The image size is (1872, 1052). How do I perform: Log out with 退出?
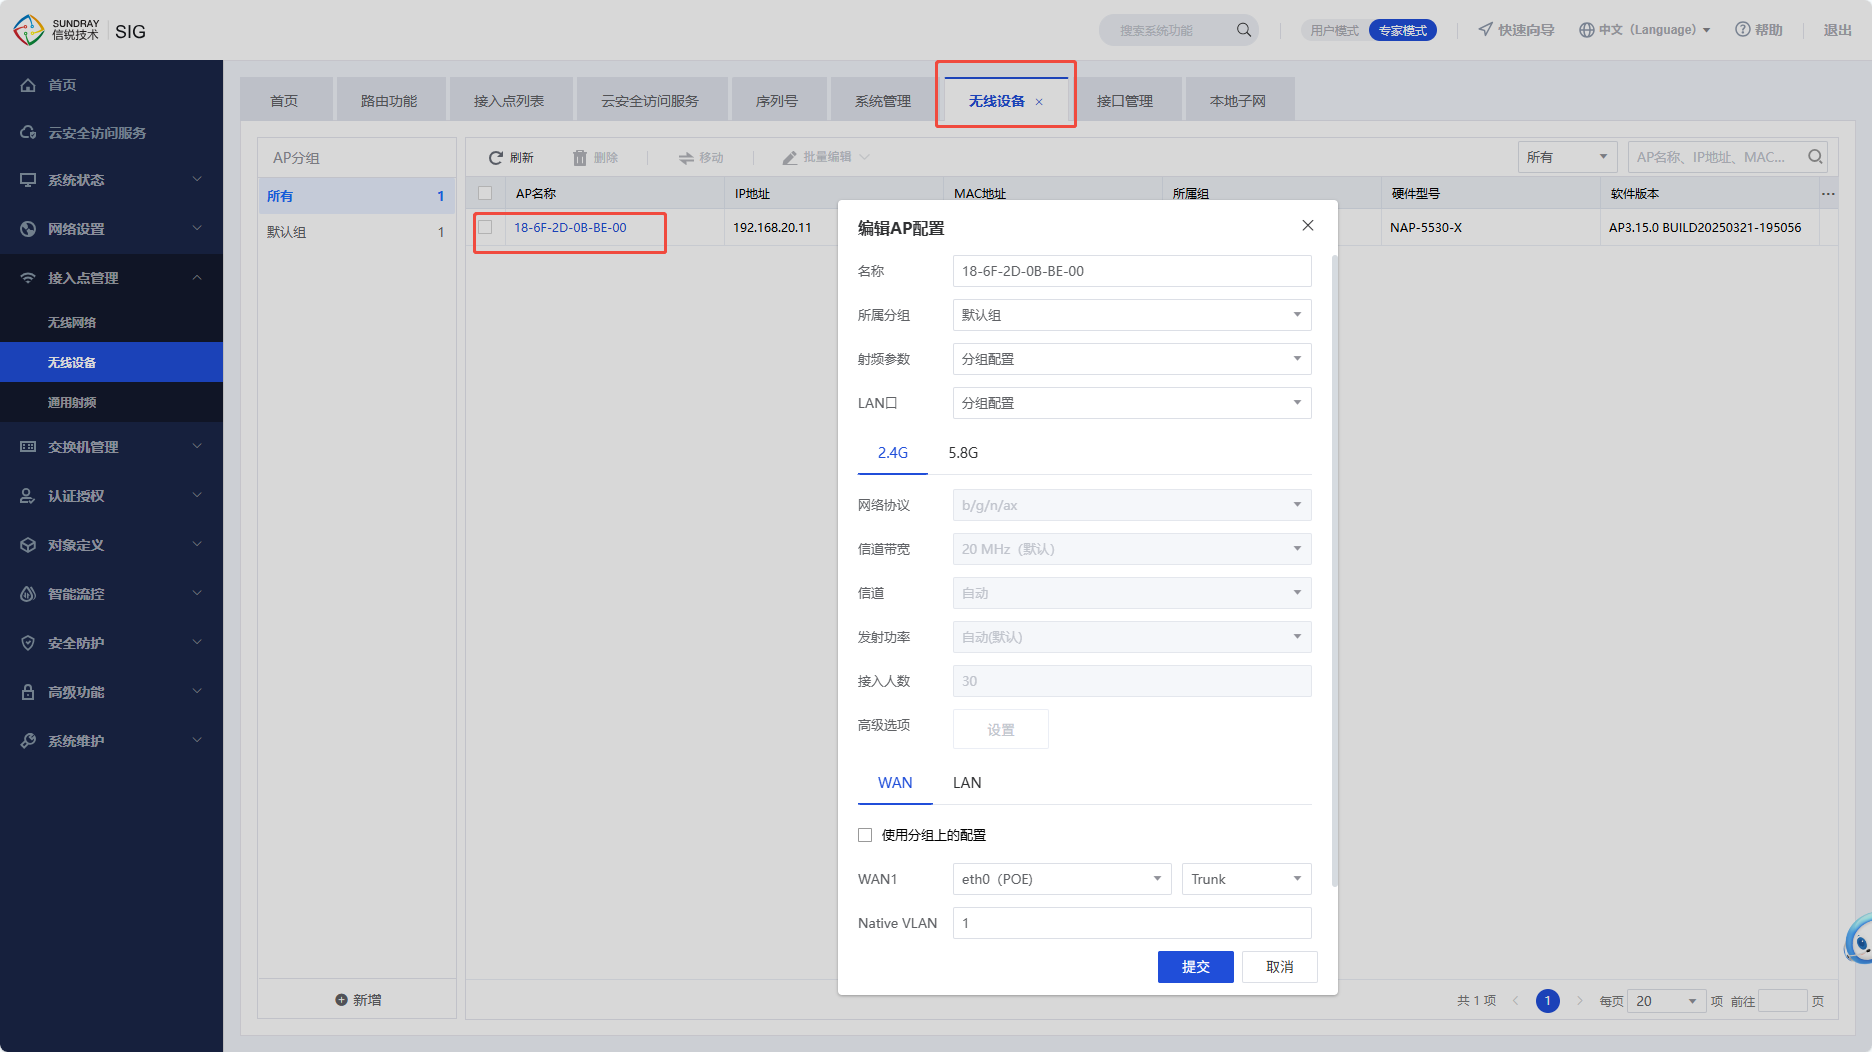coord(1838,30)
